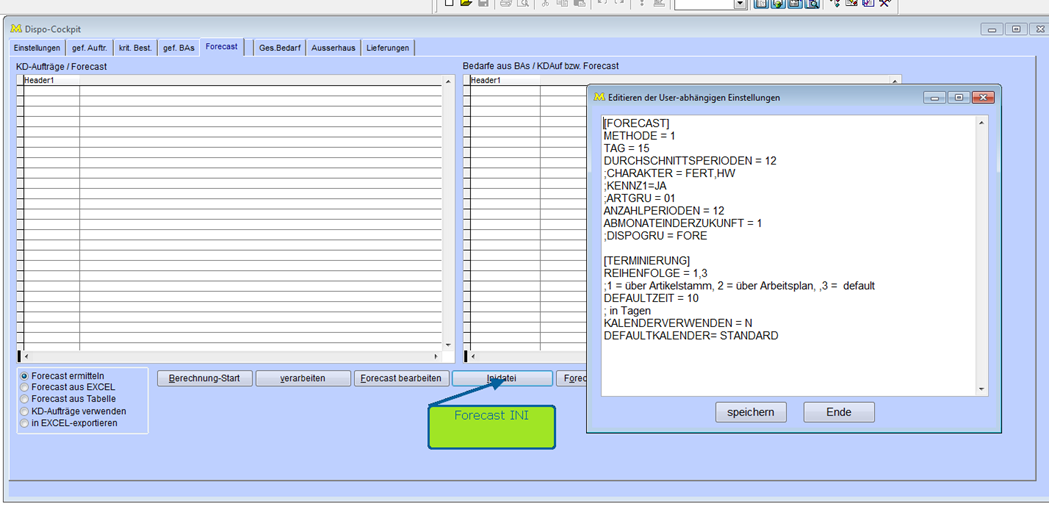The width and height of the screenshot is (1049, 515).
Task: Open the Ges.Bedarf tab
Action: click(279, 48)
